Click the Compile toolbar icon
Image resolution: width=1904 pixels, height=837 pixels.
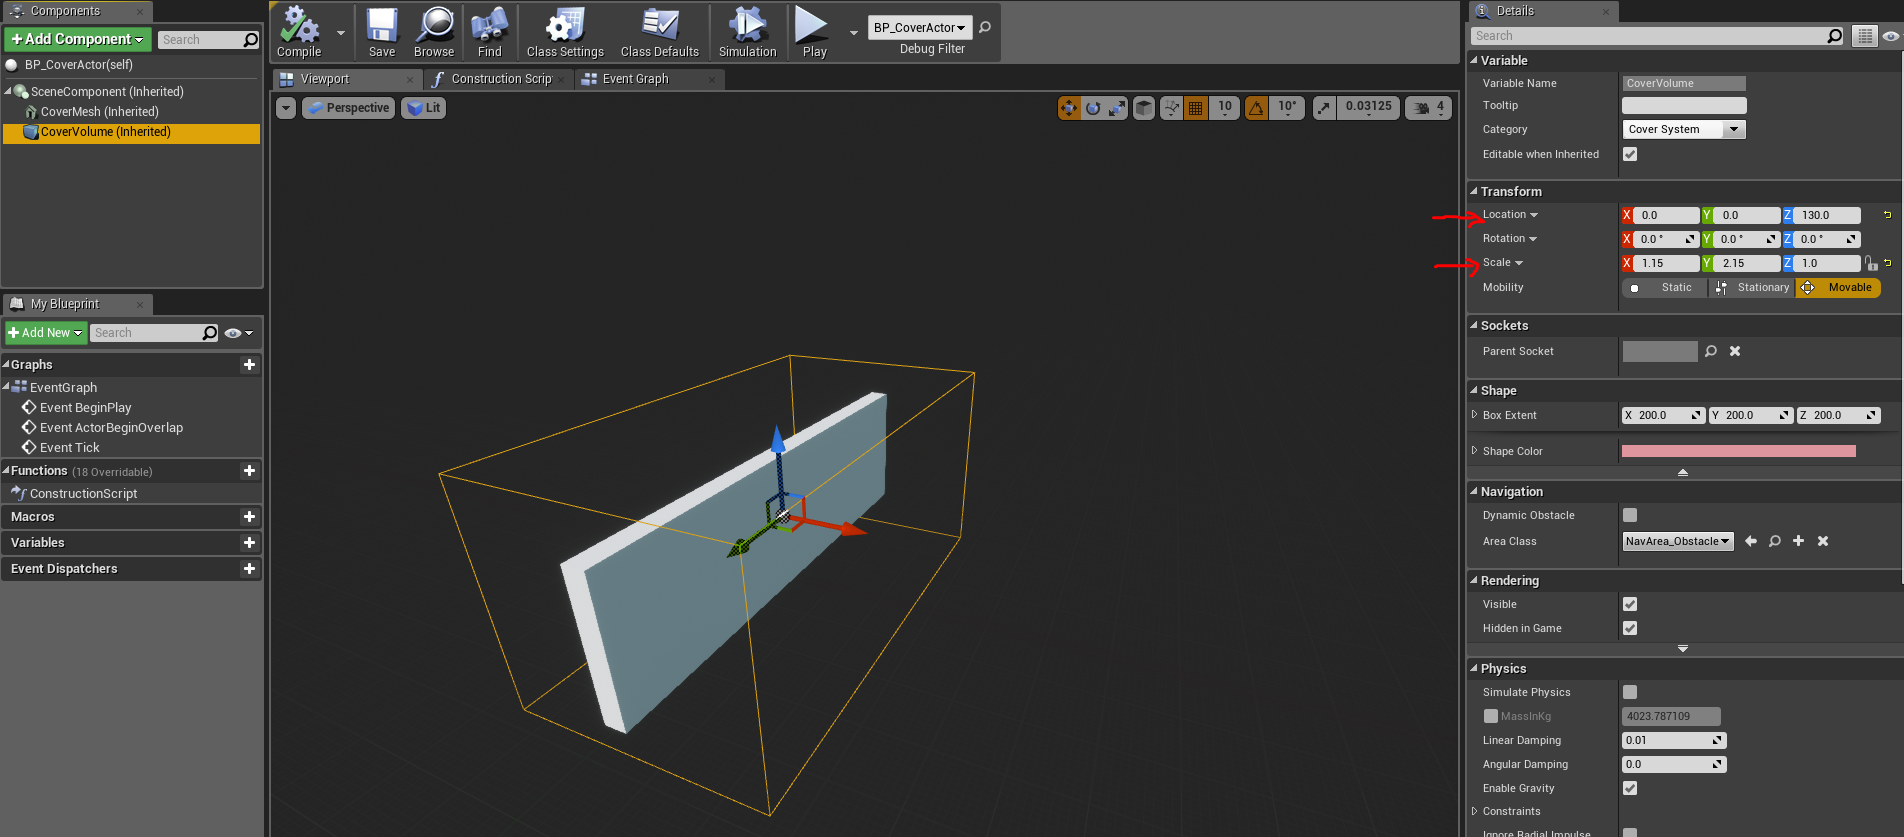tap(299, 32)
